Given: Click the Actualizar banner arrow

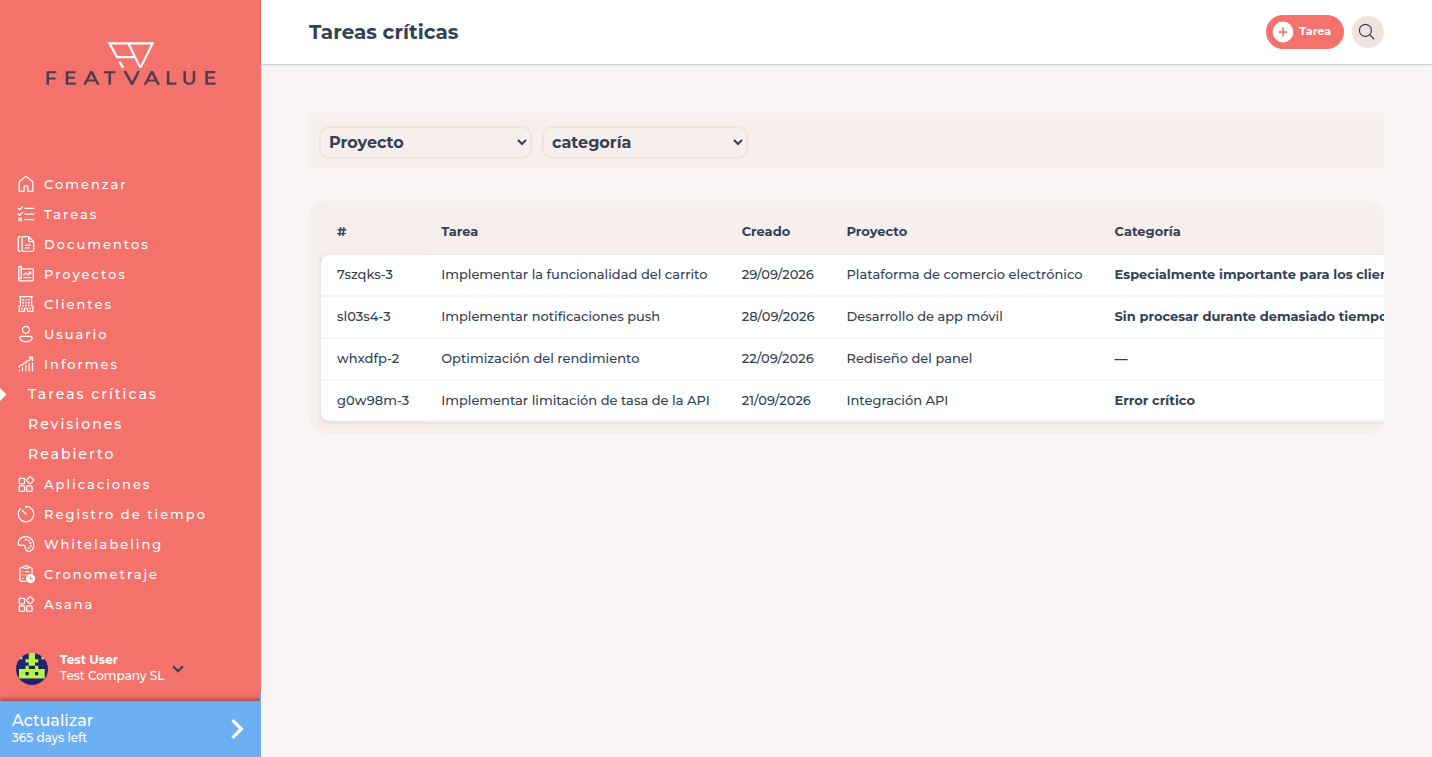Looking at the screenshot, I should click(x=237, y=729).
